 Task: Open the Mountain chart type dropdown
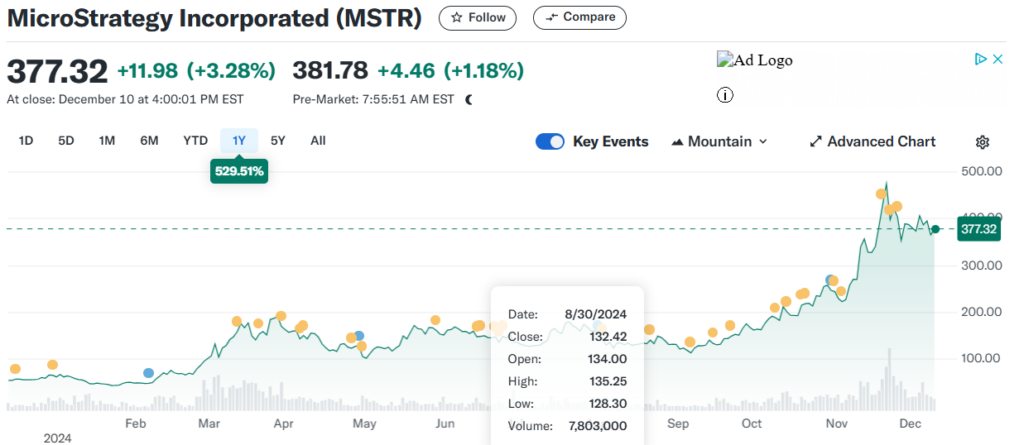tap(719, 142)
